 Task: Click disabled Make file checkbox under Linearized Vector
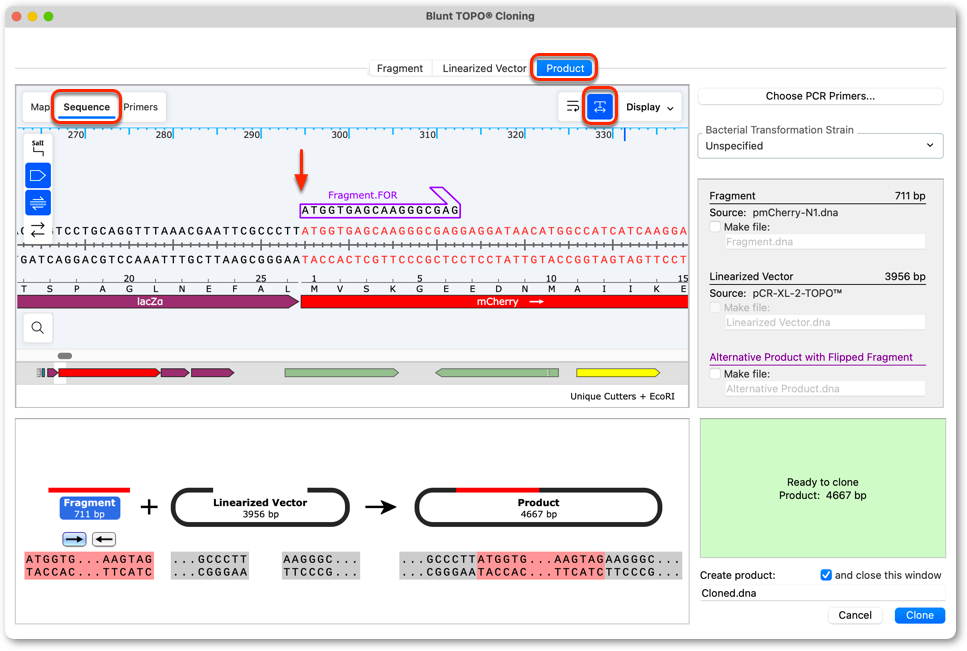(715, 308)
